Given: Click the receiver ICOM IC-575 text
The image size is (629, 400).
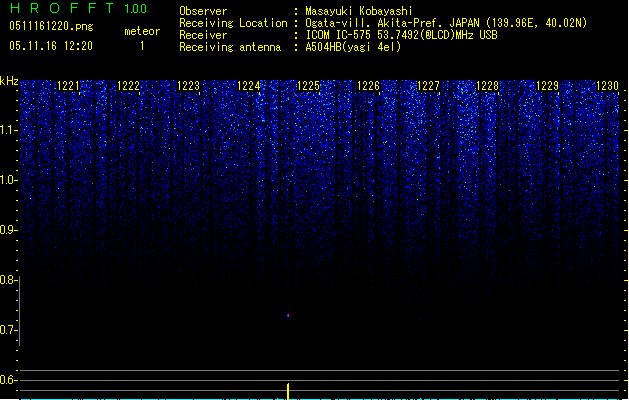Looking at the screenshot, I should pos(401,35).
